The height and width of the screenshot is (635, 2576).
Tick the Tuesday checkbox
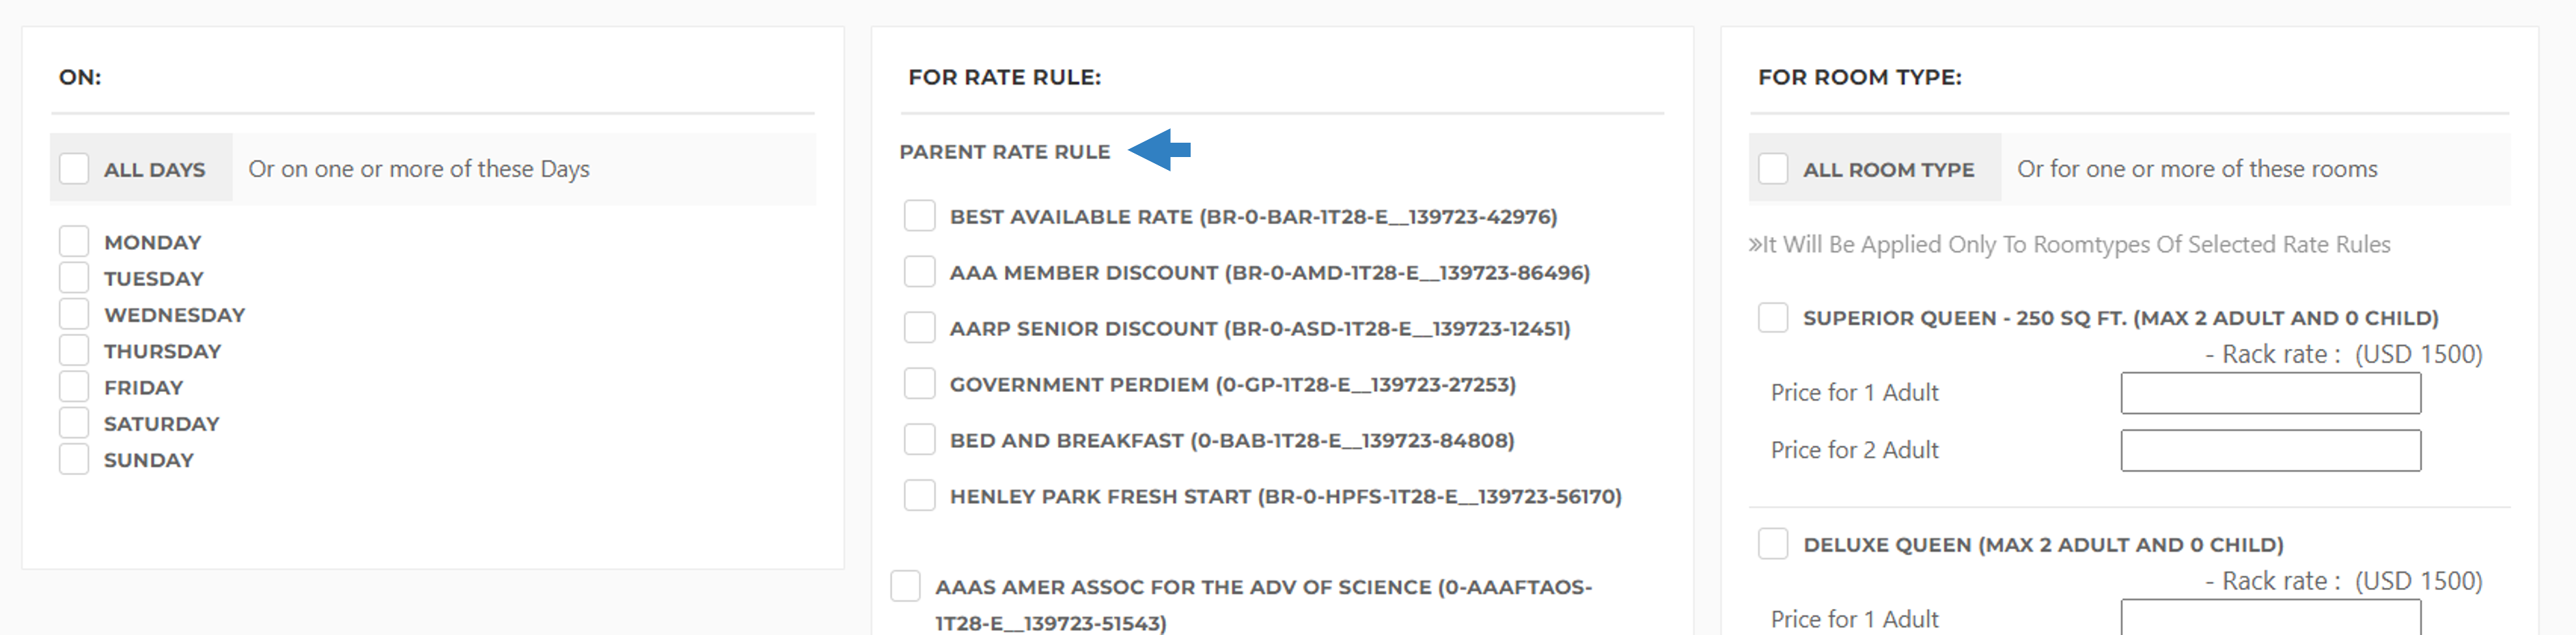click(74, 277)
